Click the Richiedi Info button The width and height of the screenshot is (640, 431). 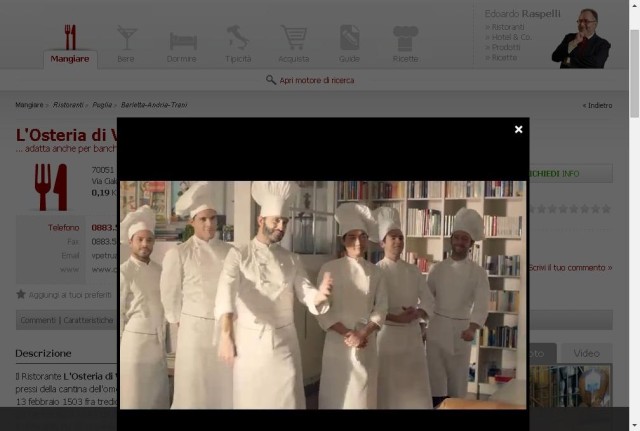(571, 173)
